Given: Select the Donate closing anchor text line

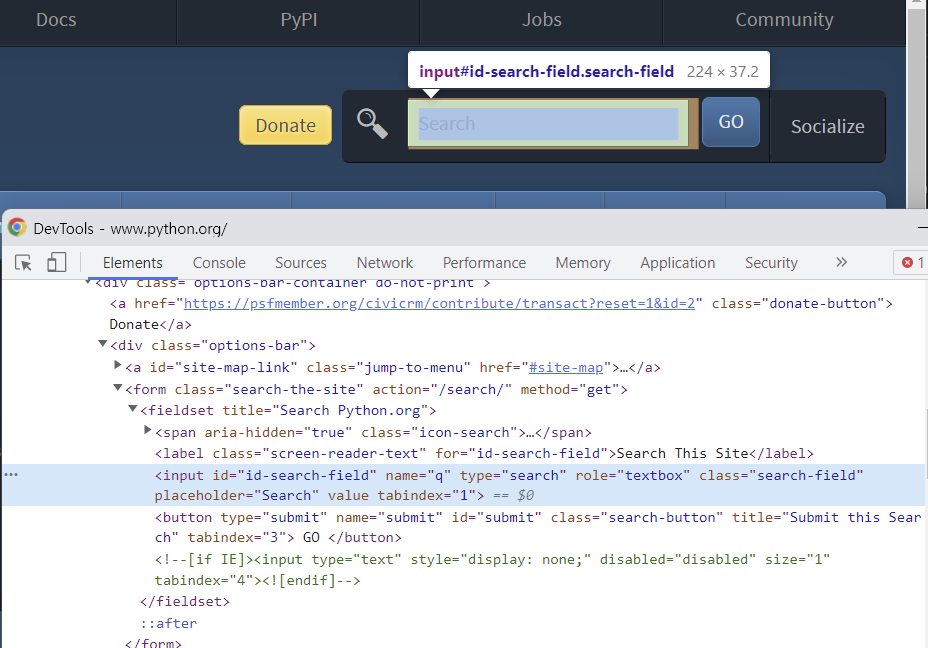Looking at the screenshot, I should coord(150,324).
